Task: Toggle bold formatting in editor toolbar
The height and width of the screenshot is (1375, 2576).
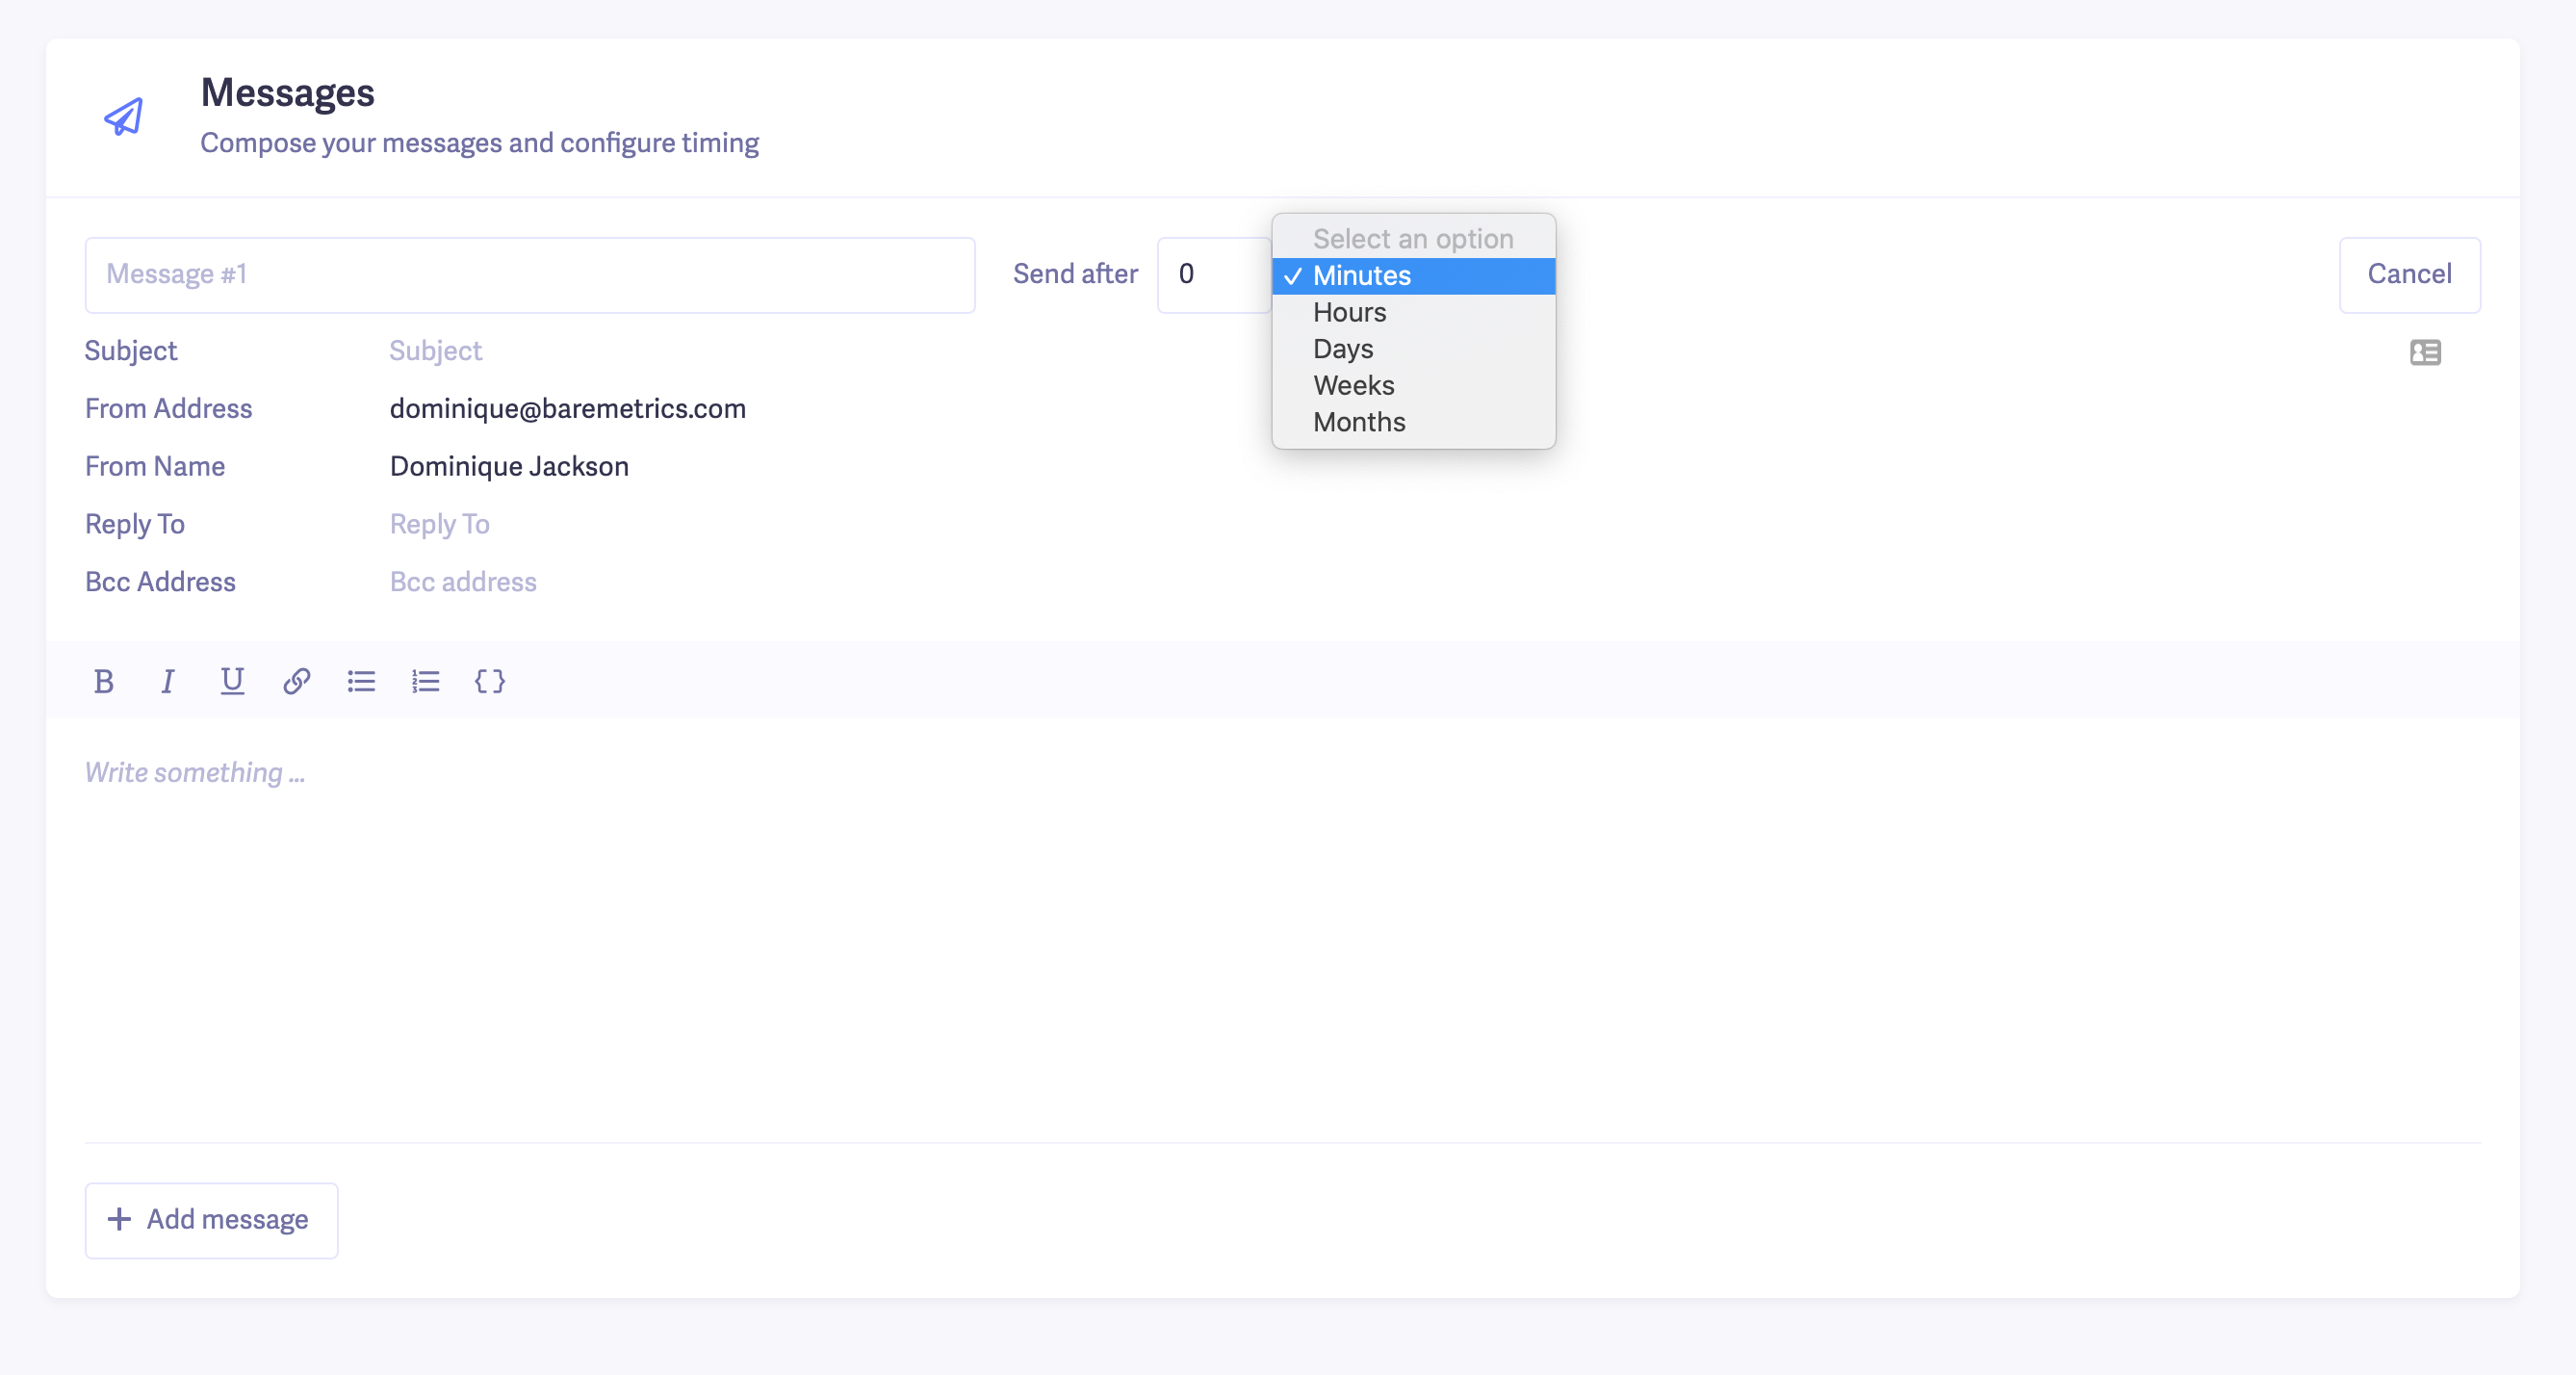Action: 103,681
